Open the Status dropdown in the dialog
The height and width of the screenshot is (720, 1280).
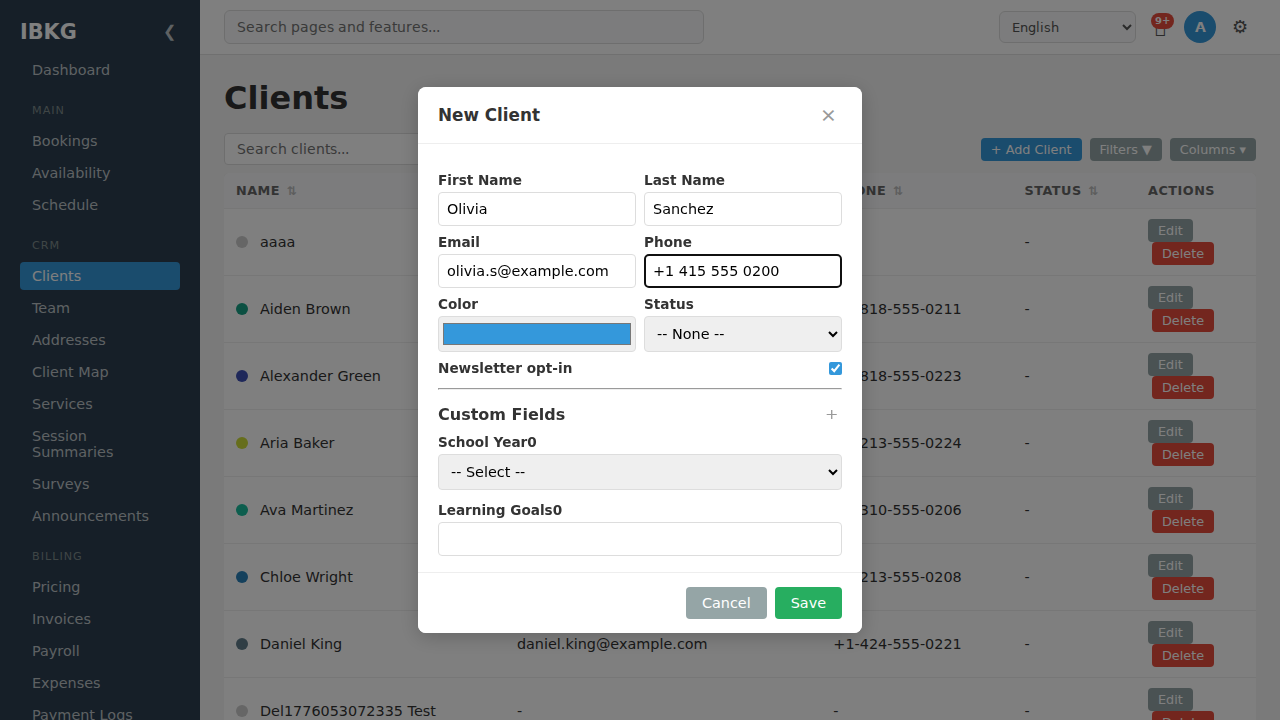pos(743,334)
